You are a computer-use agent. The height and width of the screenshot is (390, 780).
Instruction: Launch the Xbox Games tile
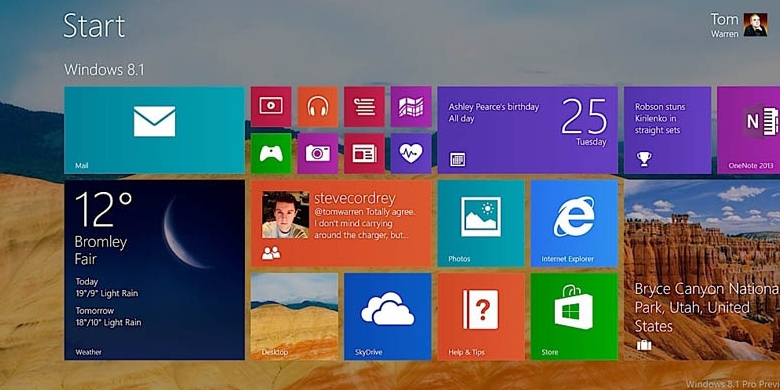(271, 153)
